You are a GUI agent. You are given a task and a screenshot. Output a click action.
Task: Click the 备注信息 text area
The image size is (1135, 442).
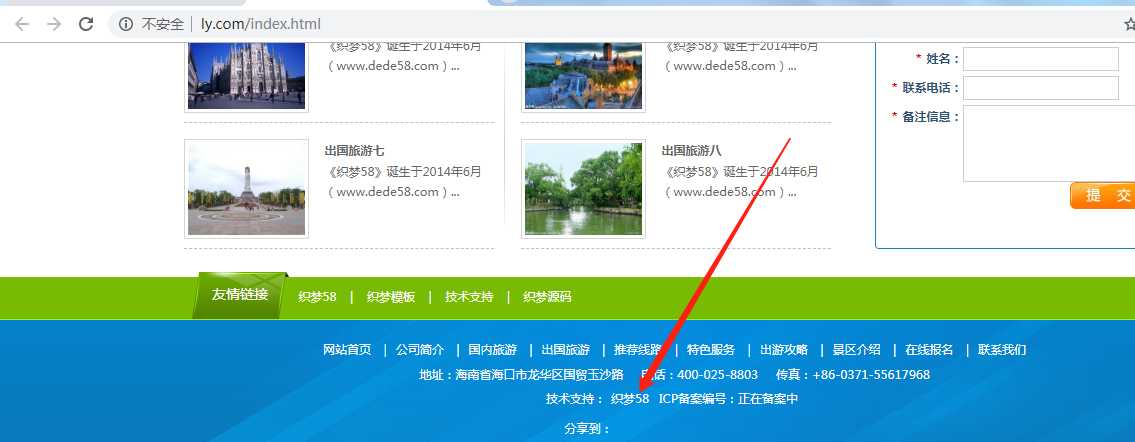click(x=1049, y=143)
